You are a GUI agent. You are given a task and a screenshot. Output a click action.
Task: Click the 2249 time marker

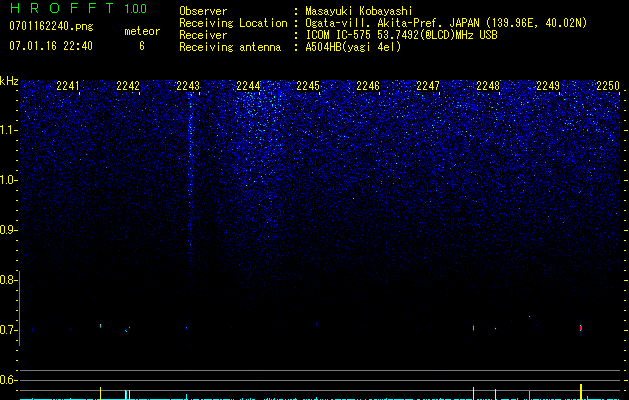548,86
